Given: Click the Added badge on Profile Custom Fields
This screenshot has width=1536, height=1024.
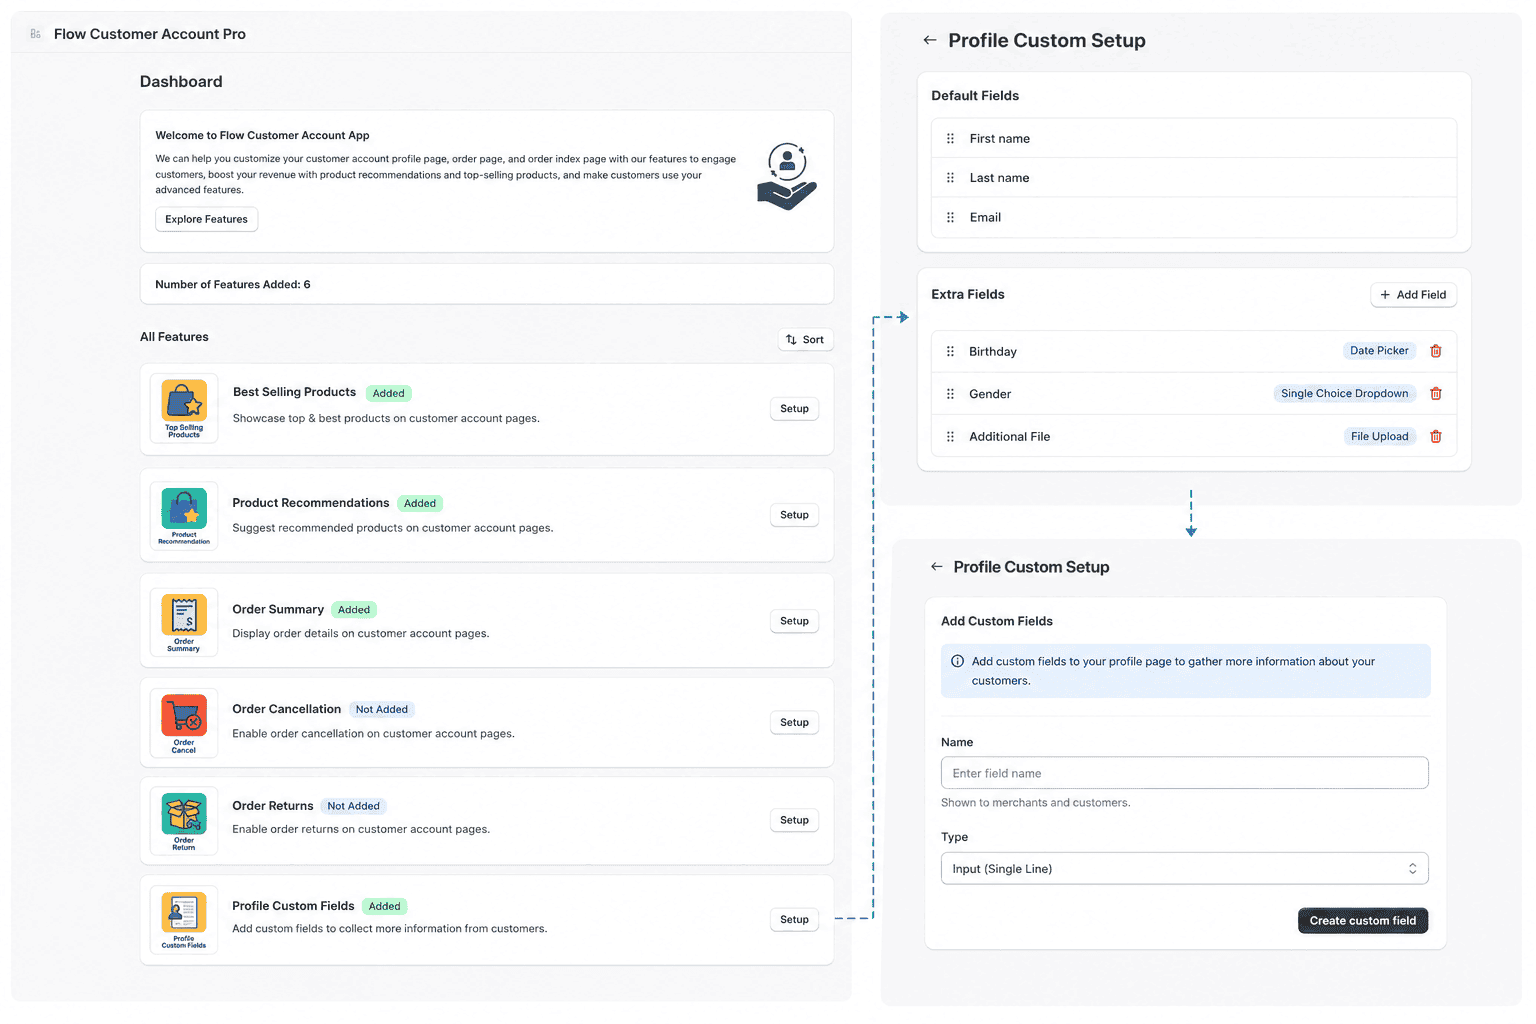Looking at the screenshot, I should [x=384, y=907].
